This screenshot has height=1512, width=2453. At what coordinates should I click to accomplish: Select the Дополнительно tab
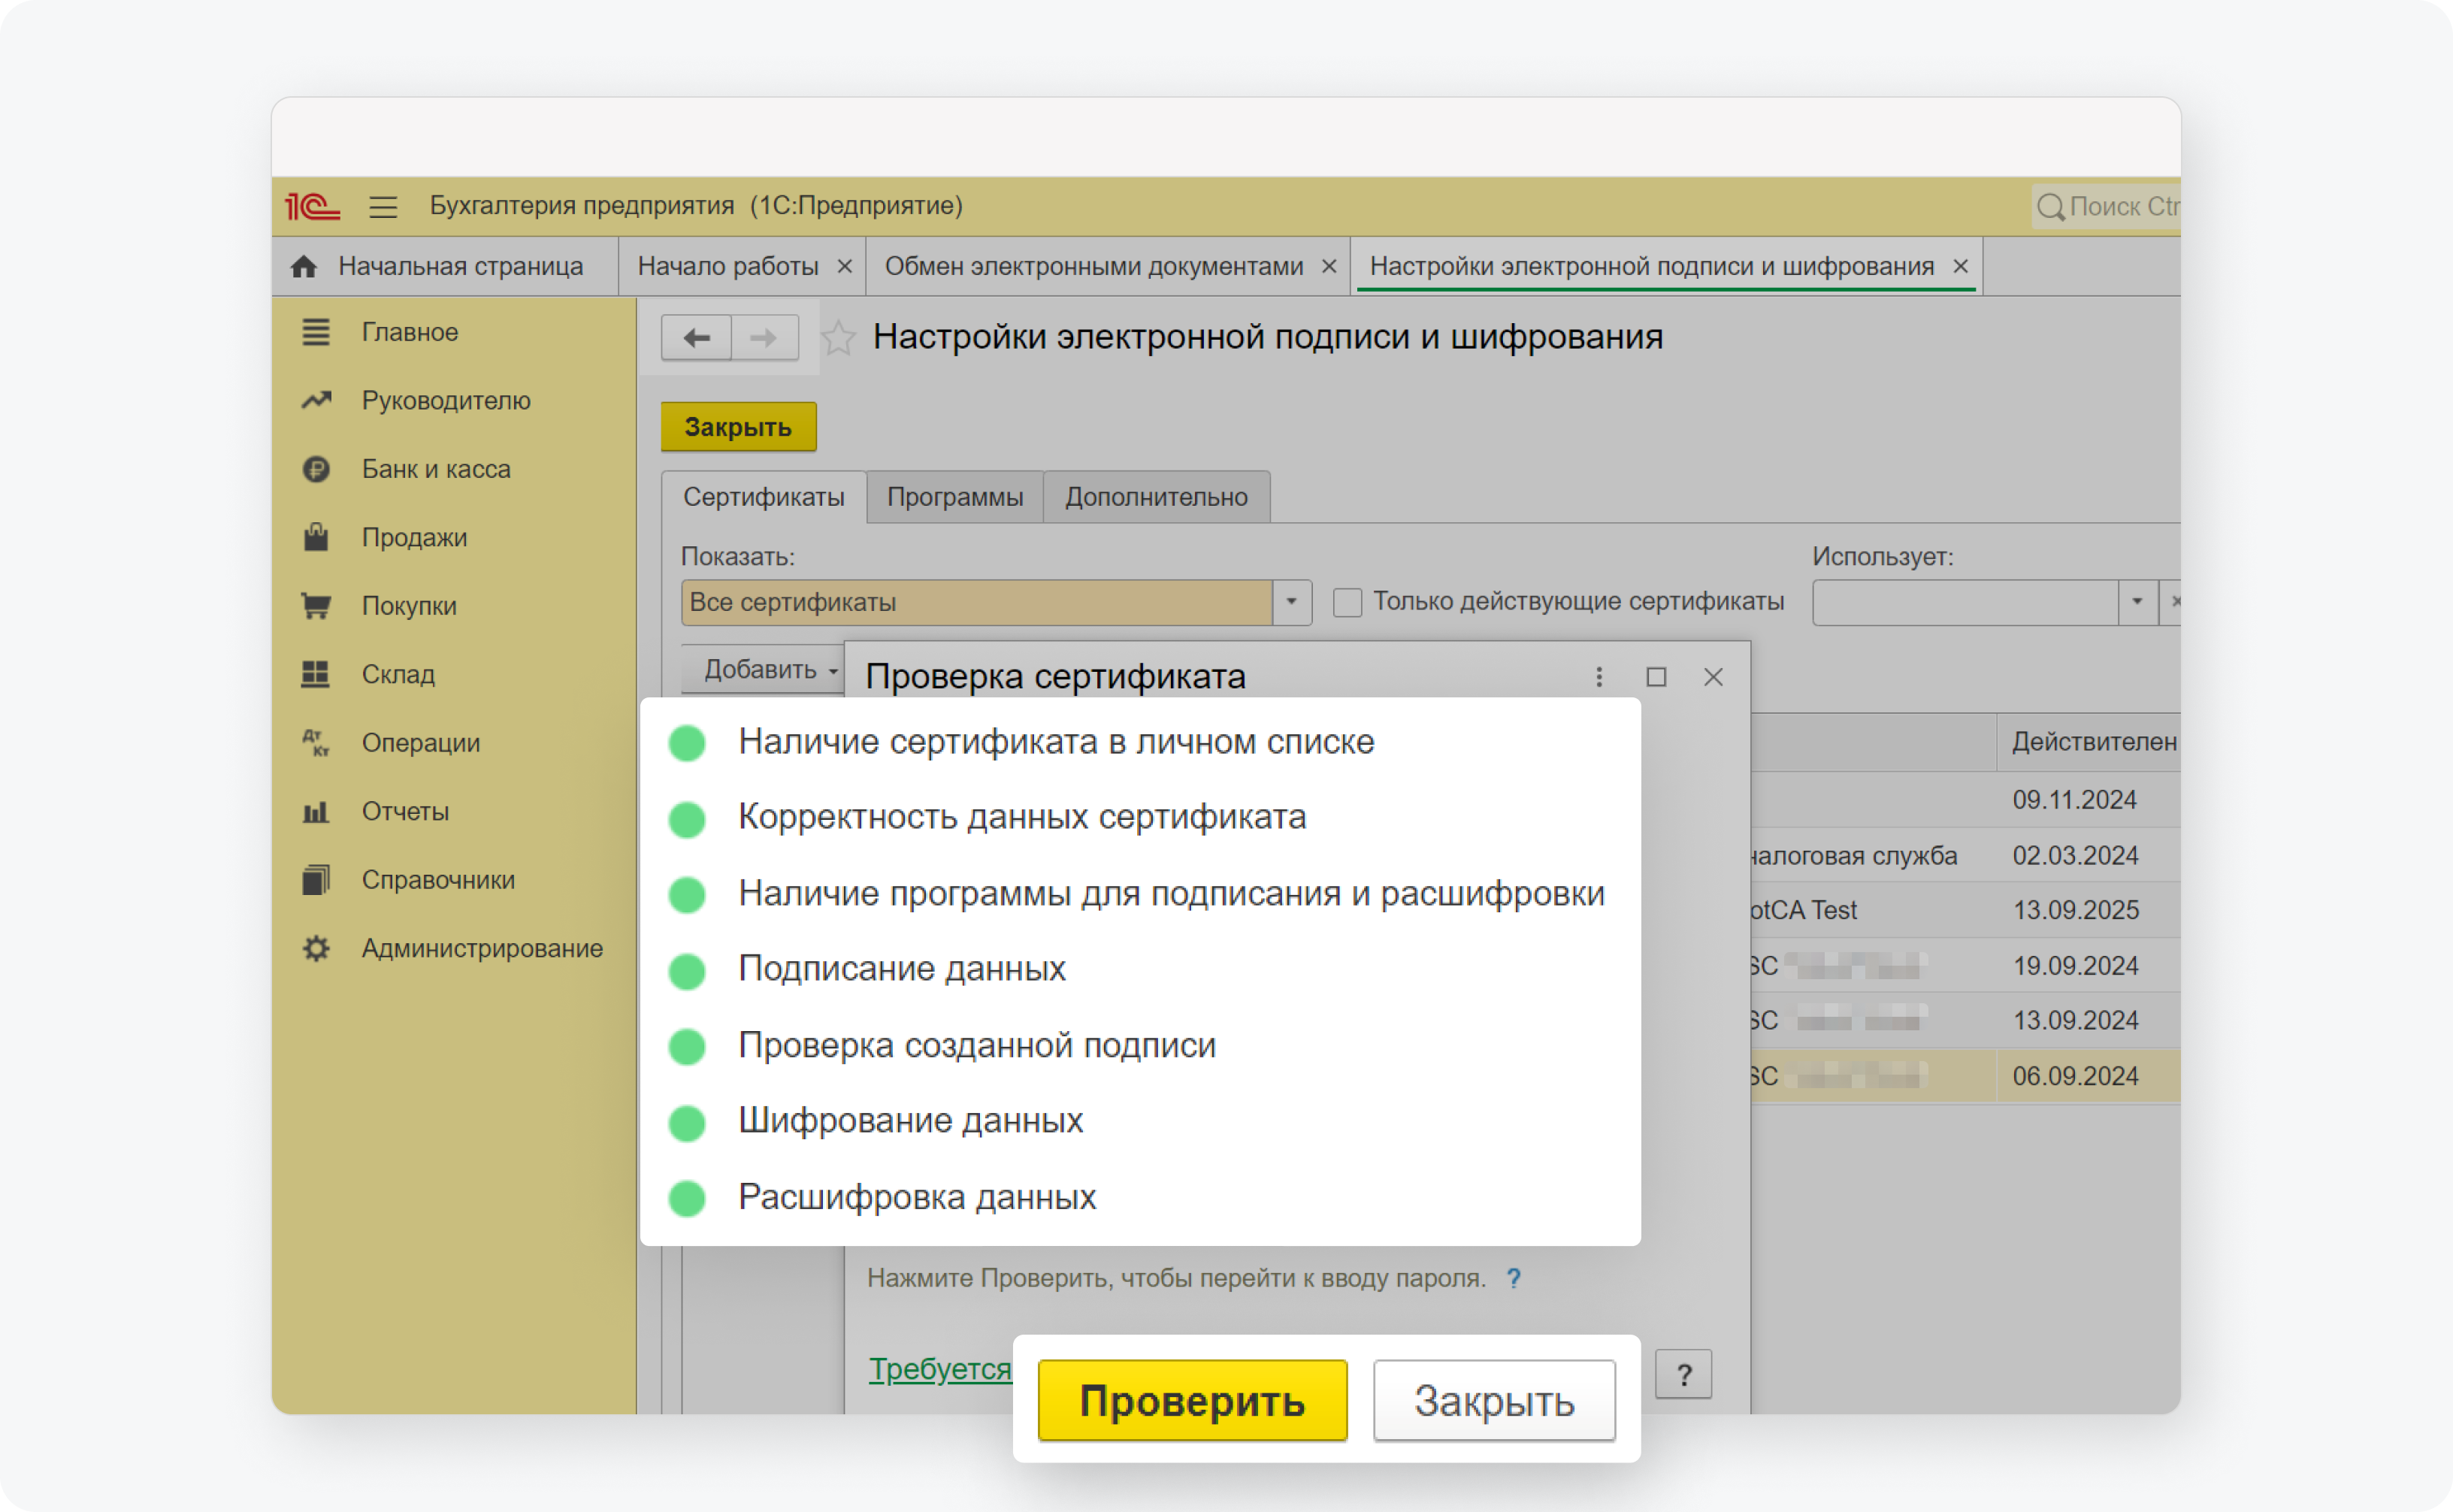[1156, 497]
